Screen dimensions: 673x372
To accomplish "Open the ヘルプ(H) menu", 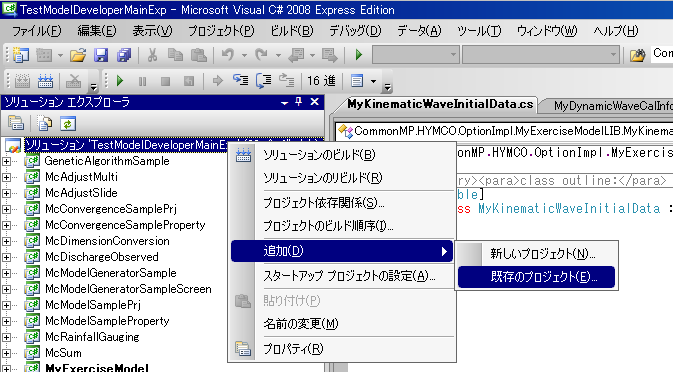I will click(x=616, y=31).
